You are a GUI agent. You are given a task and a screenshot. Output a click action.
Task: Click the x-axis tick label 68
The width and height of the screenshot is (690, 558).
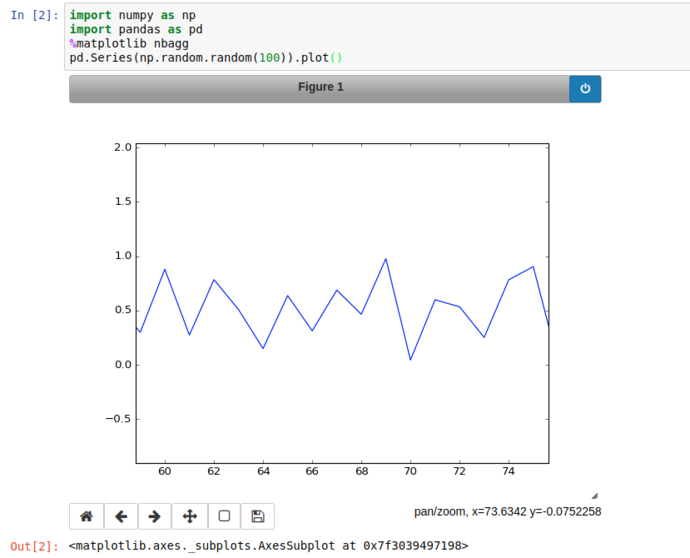[362, 471]
